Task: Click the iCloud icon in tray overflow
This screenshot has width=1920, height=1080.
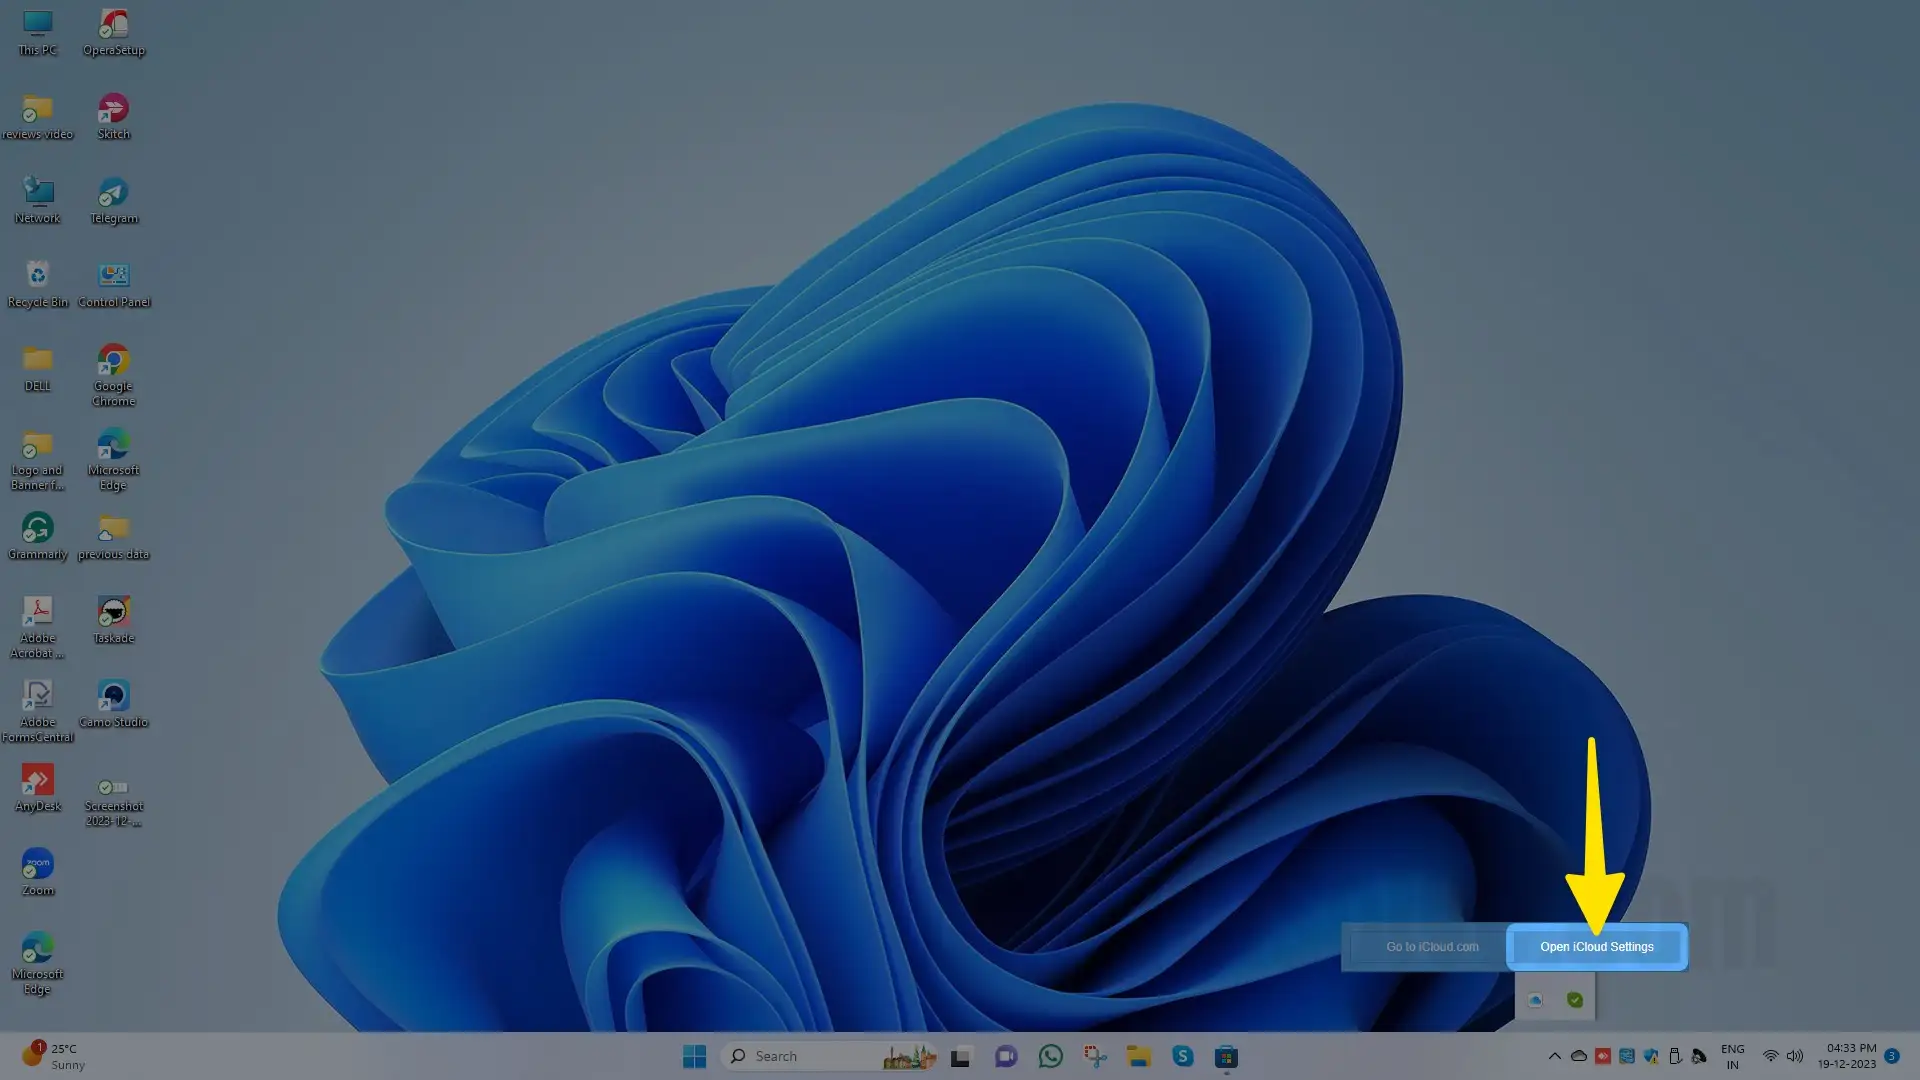Action: (1535, 999)
